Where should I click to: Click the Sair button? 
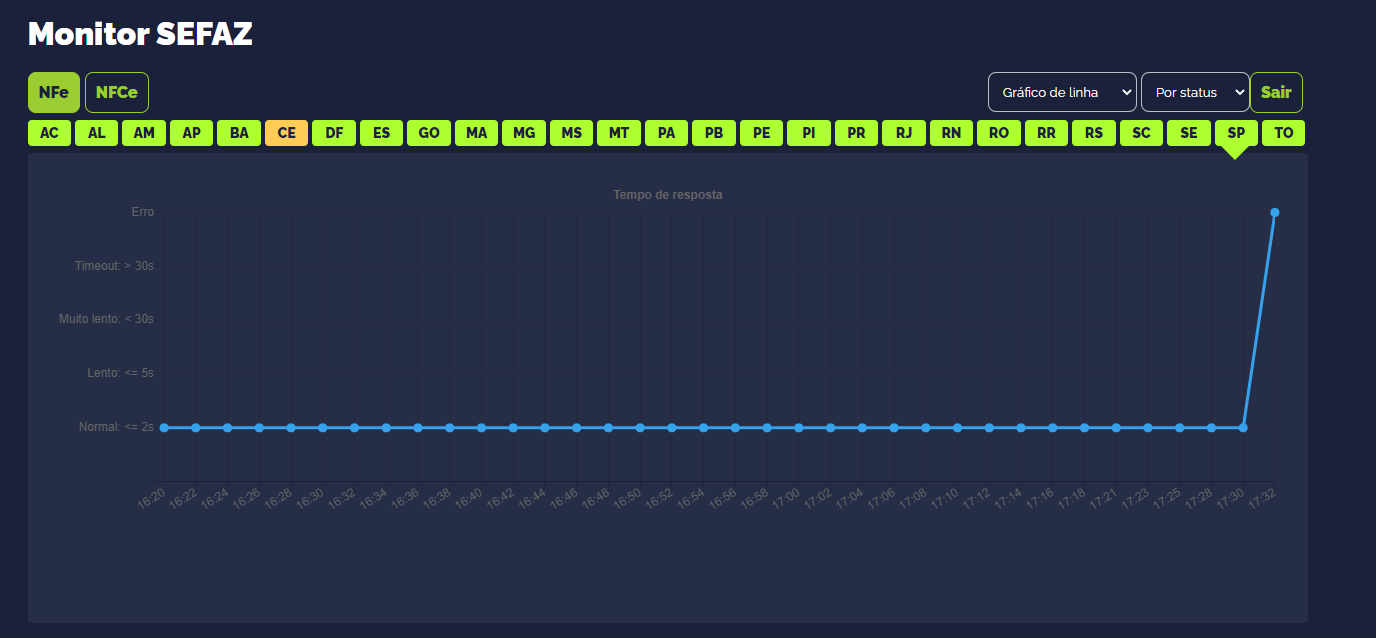(1276, 92)
